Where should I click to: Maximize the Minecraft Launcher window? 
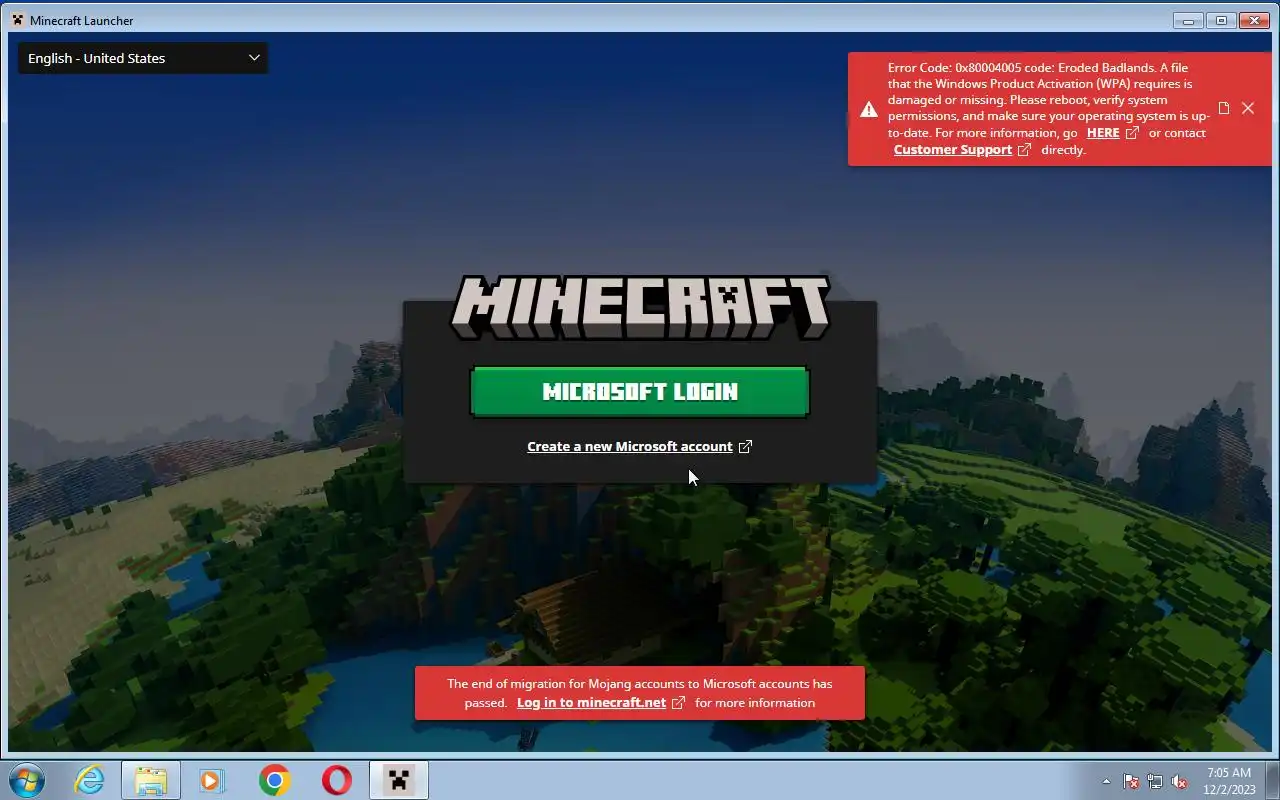click(x=1221, y=20)
